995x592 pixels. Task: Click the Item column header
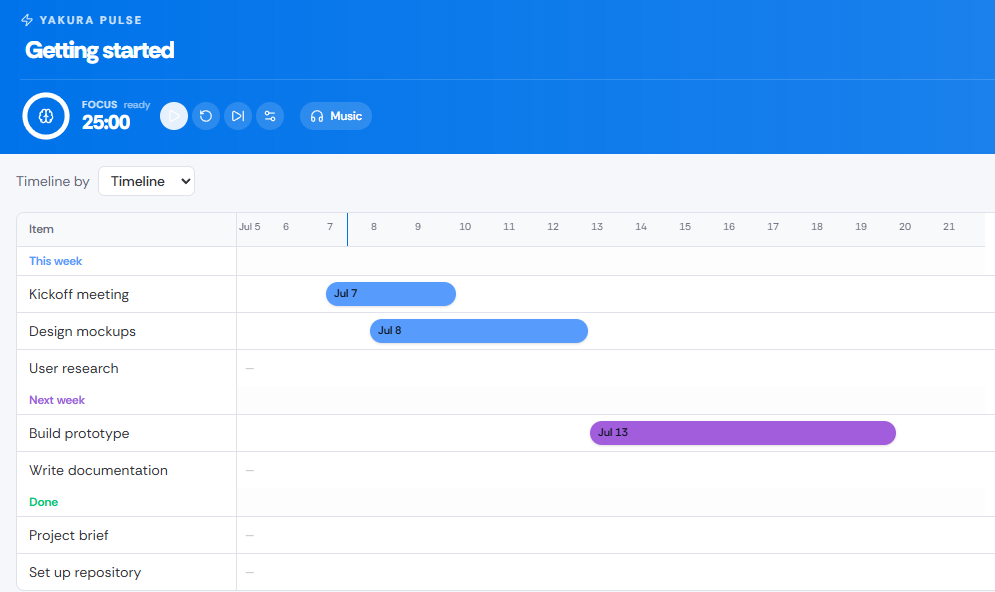point(41,229)
